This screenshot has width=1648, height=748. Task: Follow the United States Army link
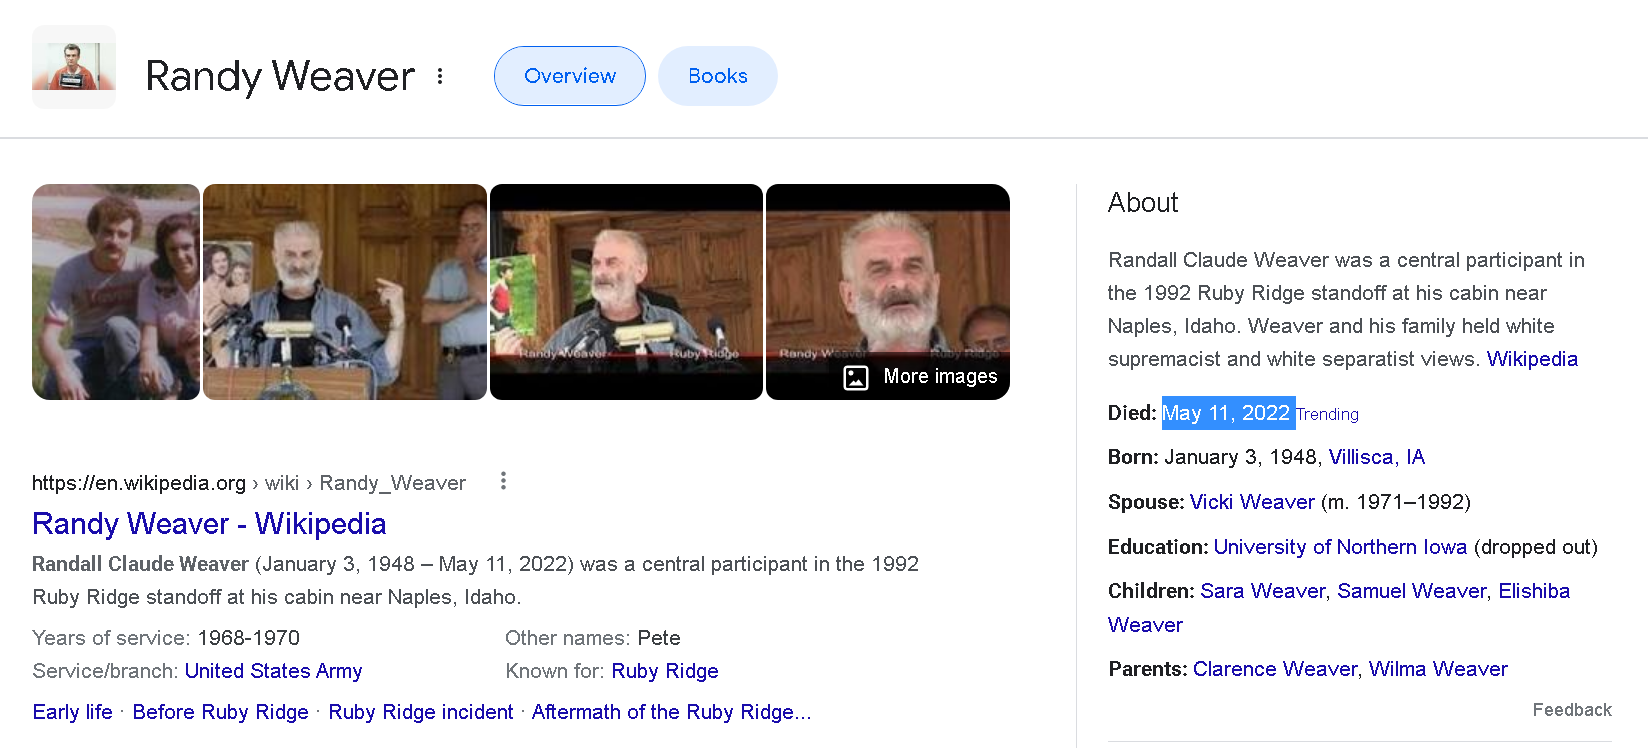273,671
